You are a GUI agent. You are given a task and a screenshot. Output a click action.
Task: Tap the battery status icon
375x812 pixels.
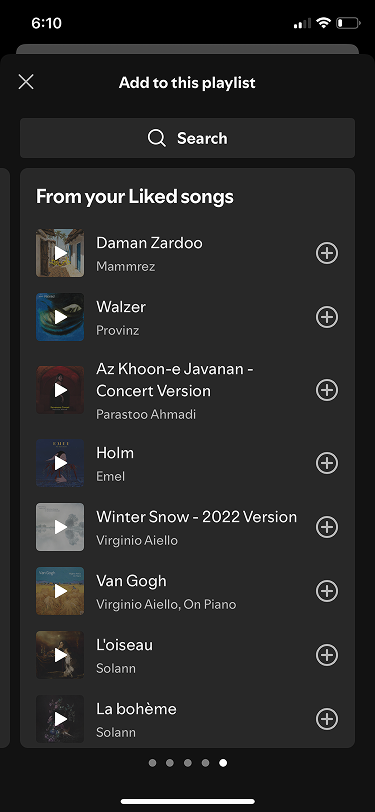pos(348,23)
